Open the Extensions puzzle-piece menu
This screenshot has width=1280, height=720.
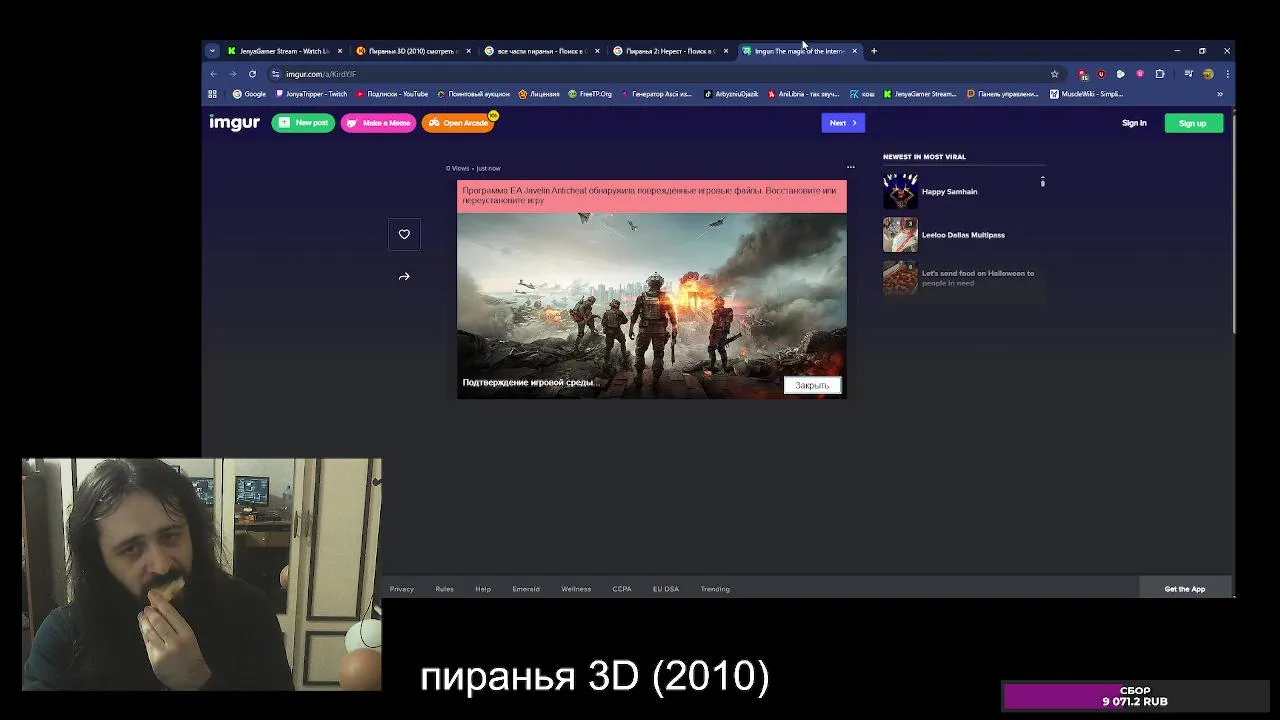[x=1160, y=74]
